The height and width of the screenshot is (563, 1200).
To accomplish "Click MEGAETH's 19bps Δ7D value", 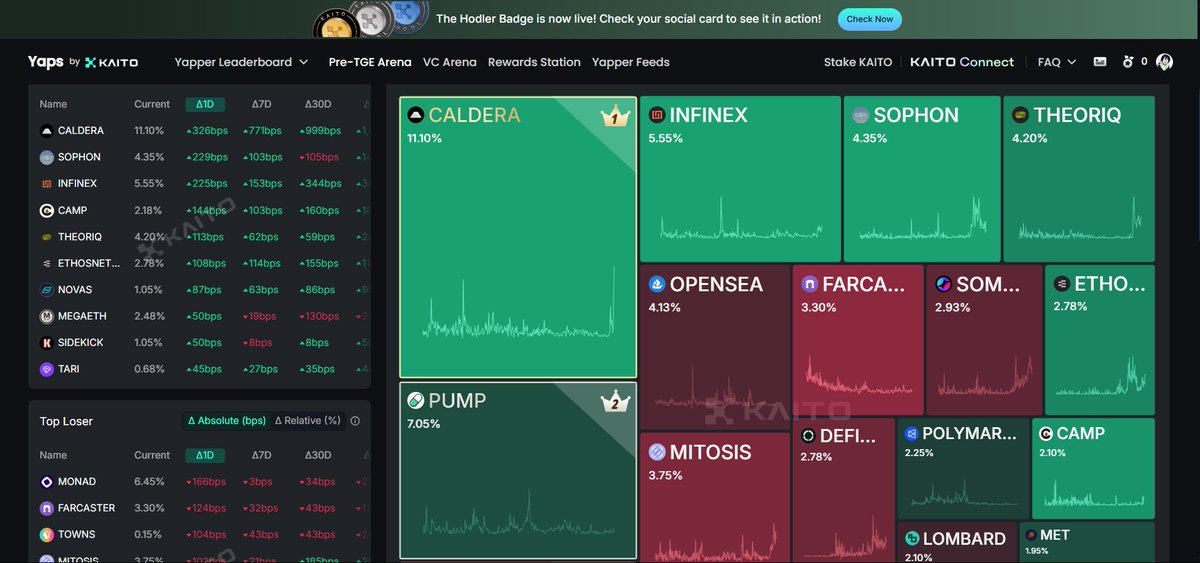I will point(260,316).
